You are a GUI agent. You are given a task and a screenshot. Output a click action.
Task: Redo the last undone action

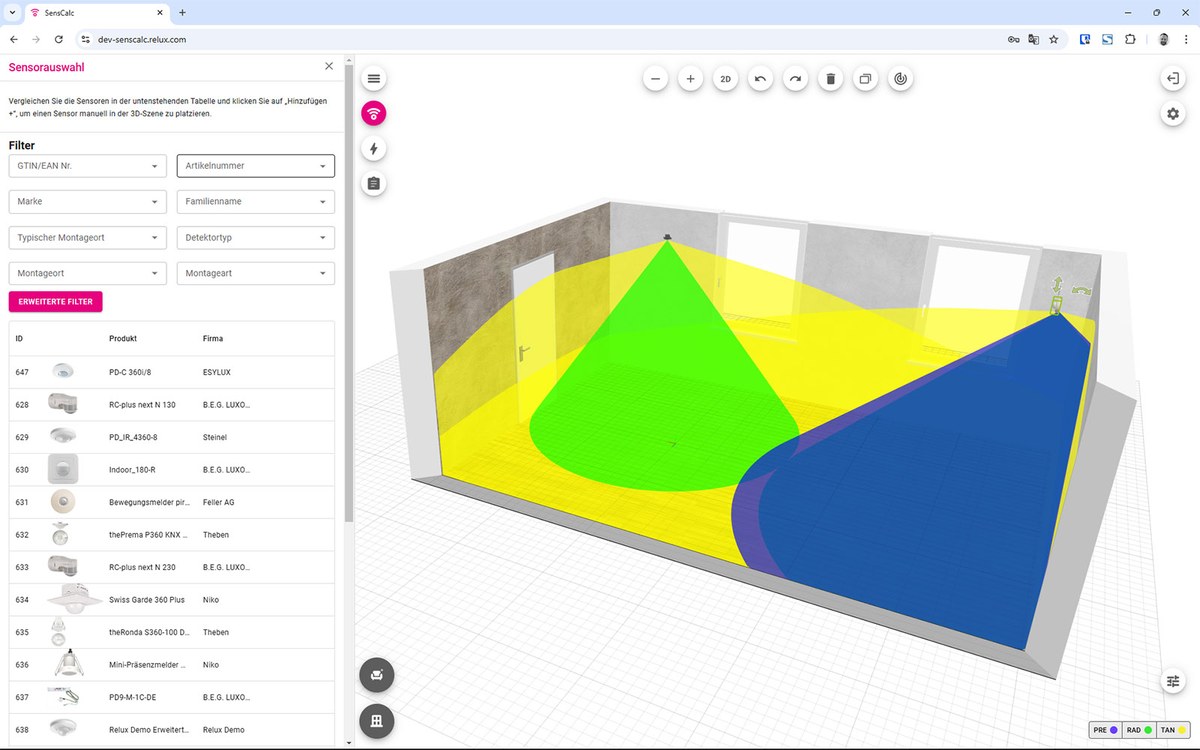(x=795, y=78)
